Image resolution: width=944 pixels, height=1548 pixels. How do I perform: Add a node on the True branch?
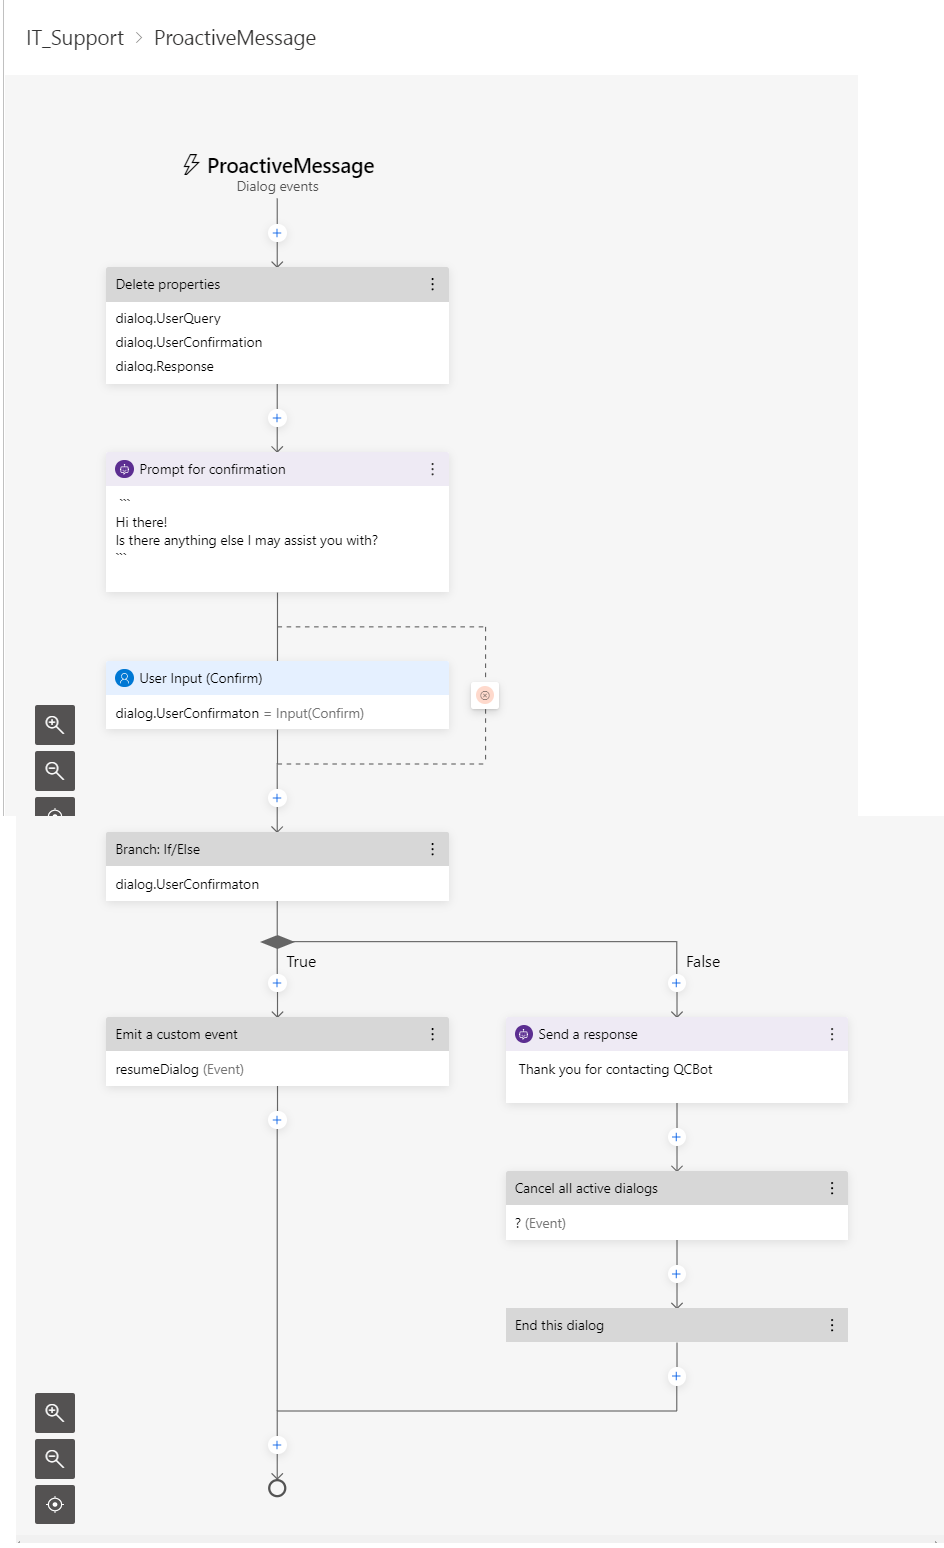coord(277,983)
